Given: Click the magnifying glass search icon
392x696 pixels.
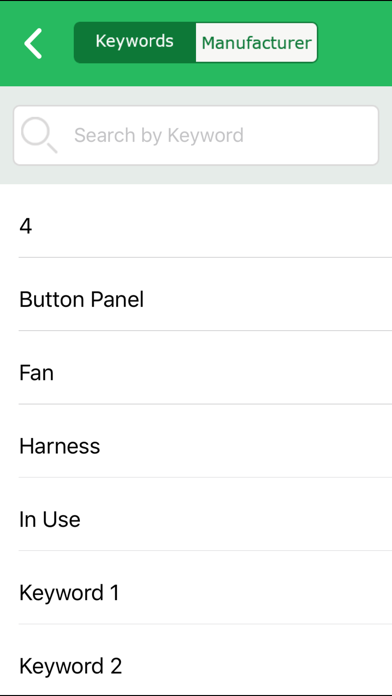Looking at the screenshot, I should [39, 135].
